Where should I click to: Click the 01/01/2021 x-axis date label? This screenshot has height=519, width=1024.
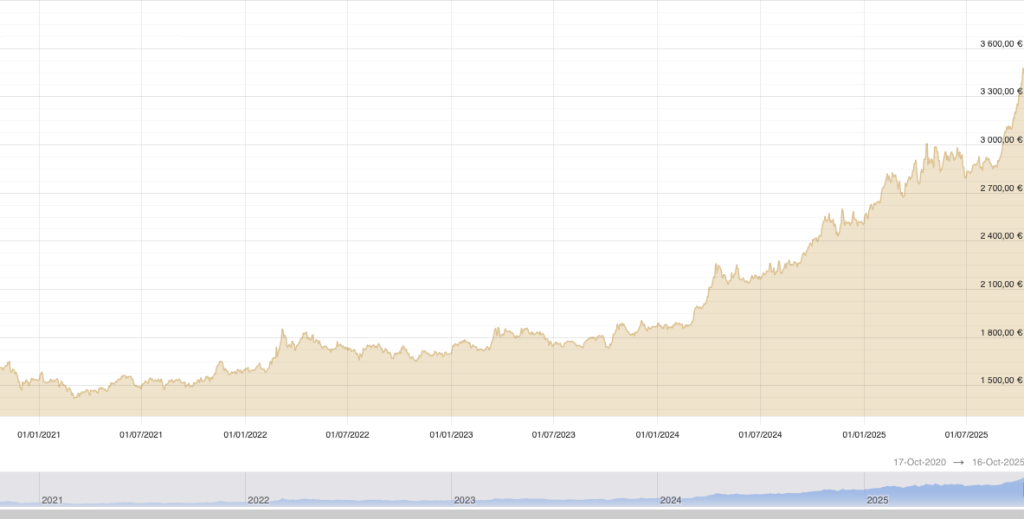pos(39,435)
